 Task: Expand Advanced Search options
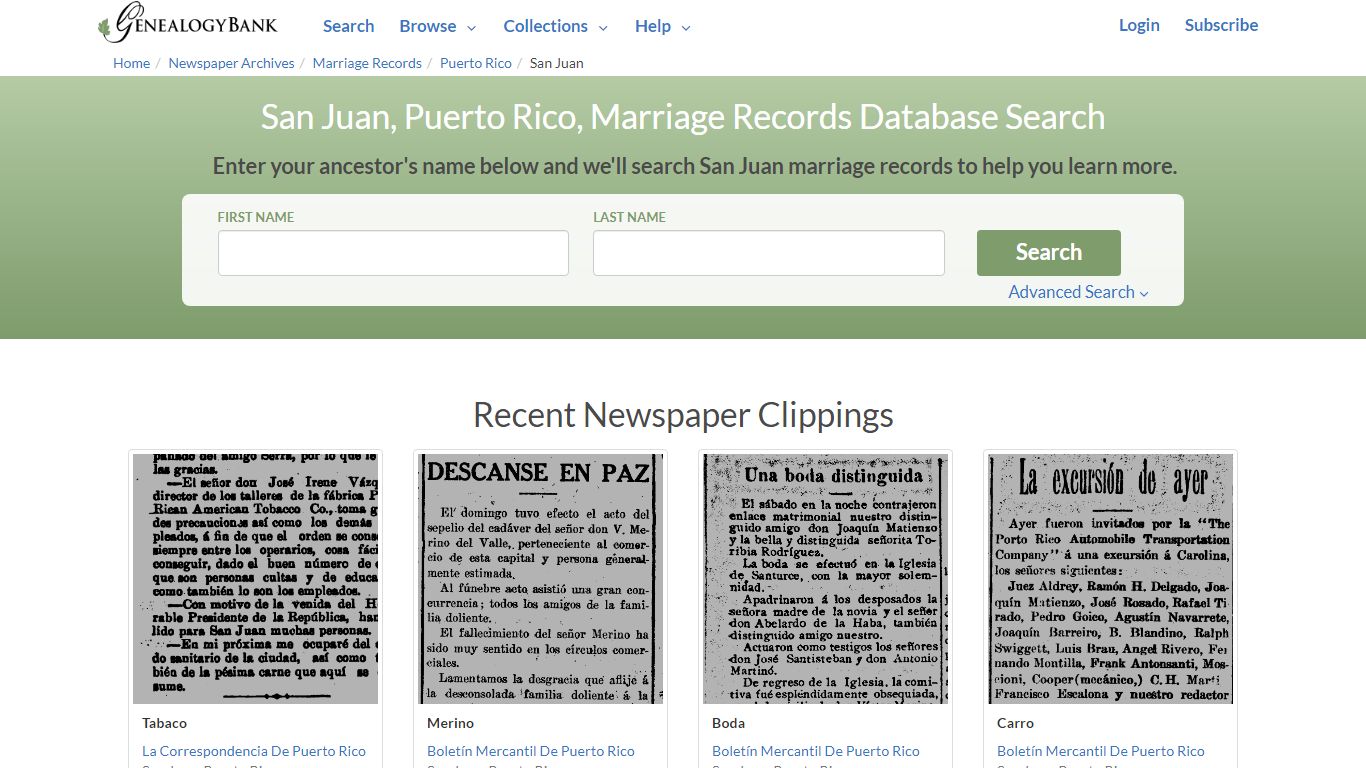1078,292
